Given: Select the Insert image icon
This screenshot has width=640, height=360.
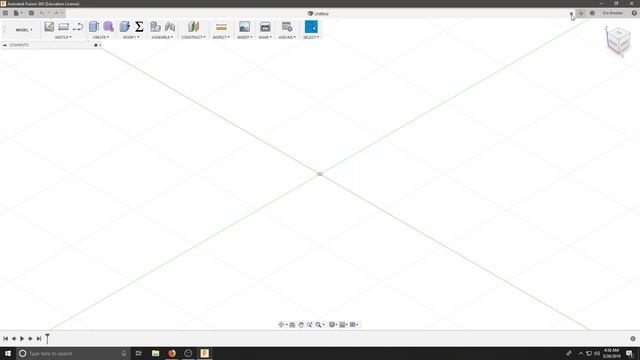Looking at the screenshot, I should coord(244,27).
